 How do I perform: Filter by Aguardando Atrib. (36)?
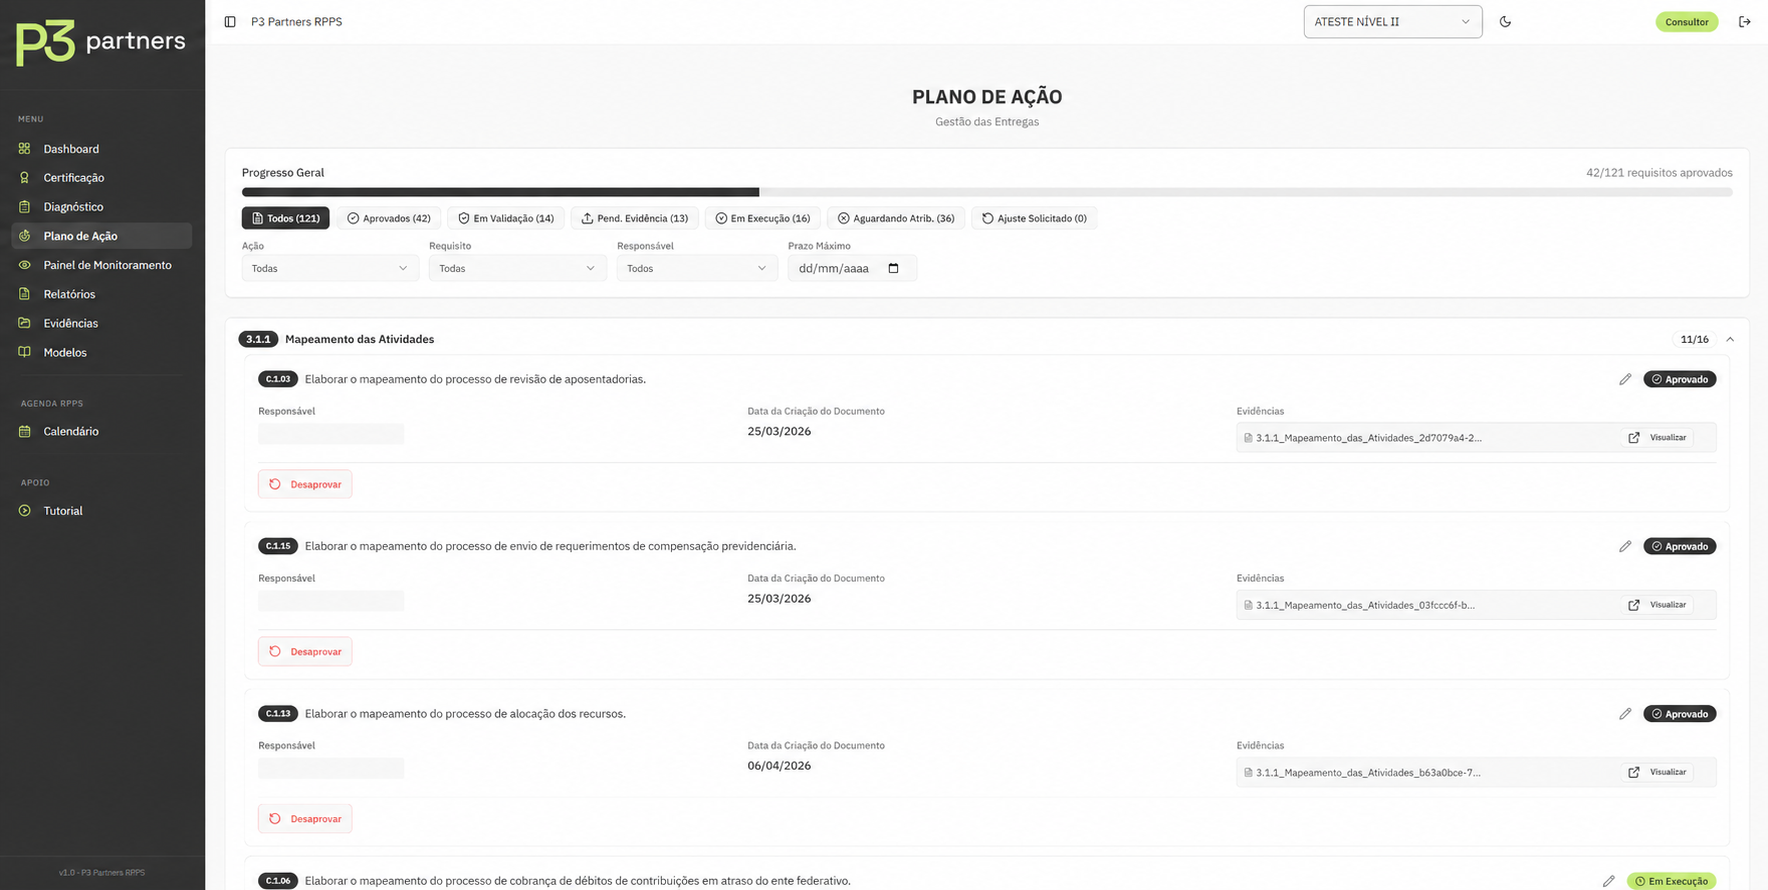pos(896,218)
